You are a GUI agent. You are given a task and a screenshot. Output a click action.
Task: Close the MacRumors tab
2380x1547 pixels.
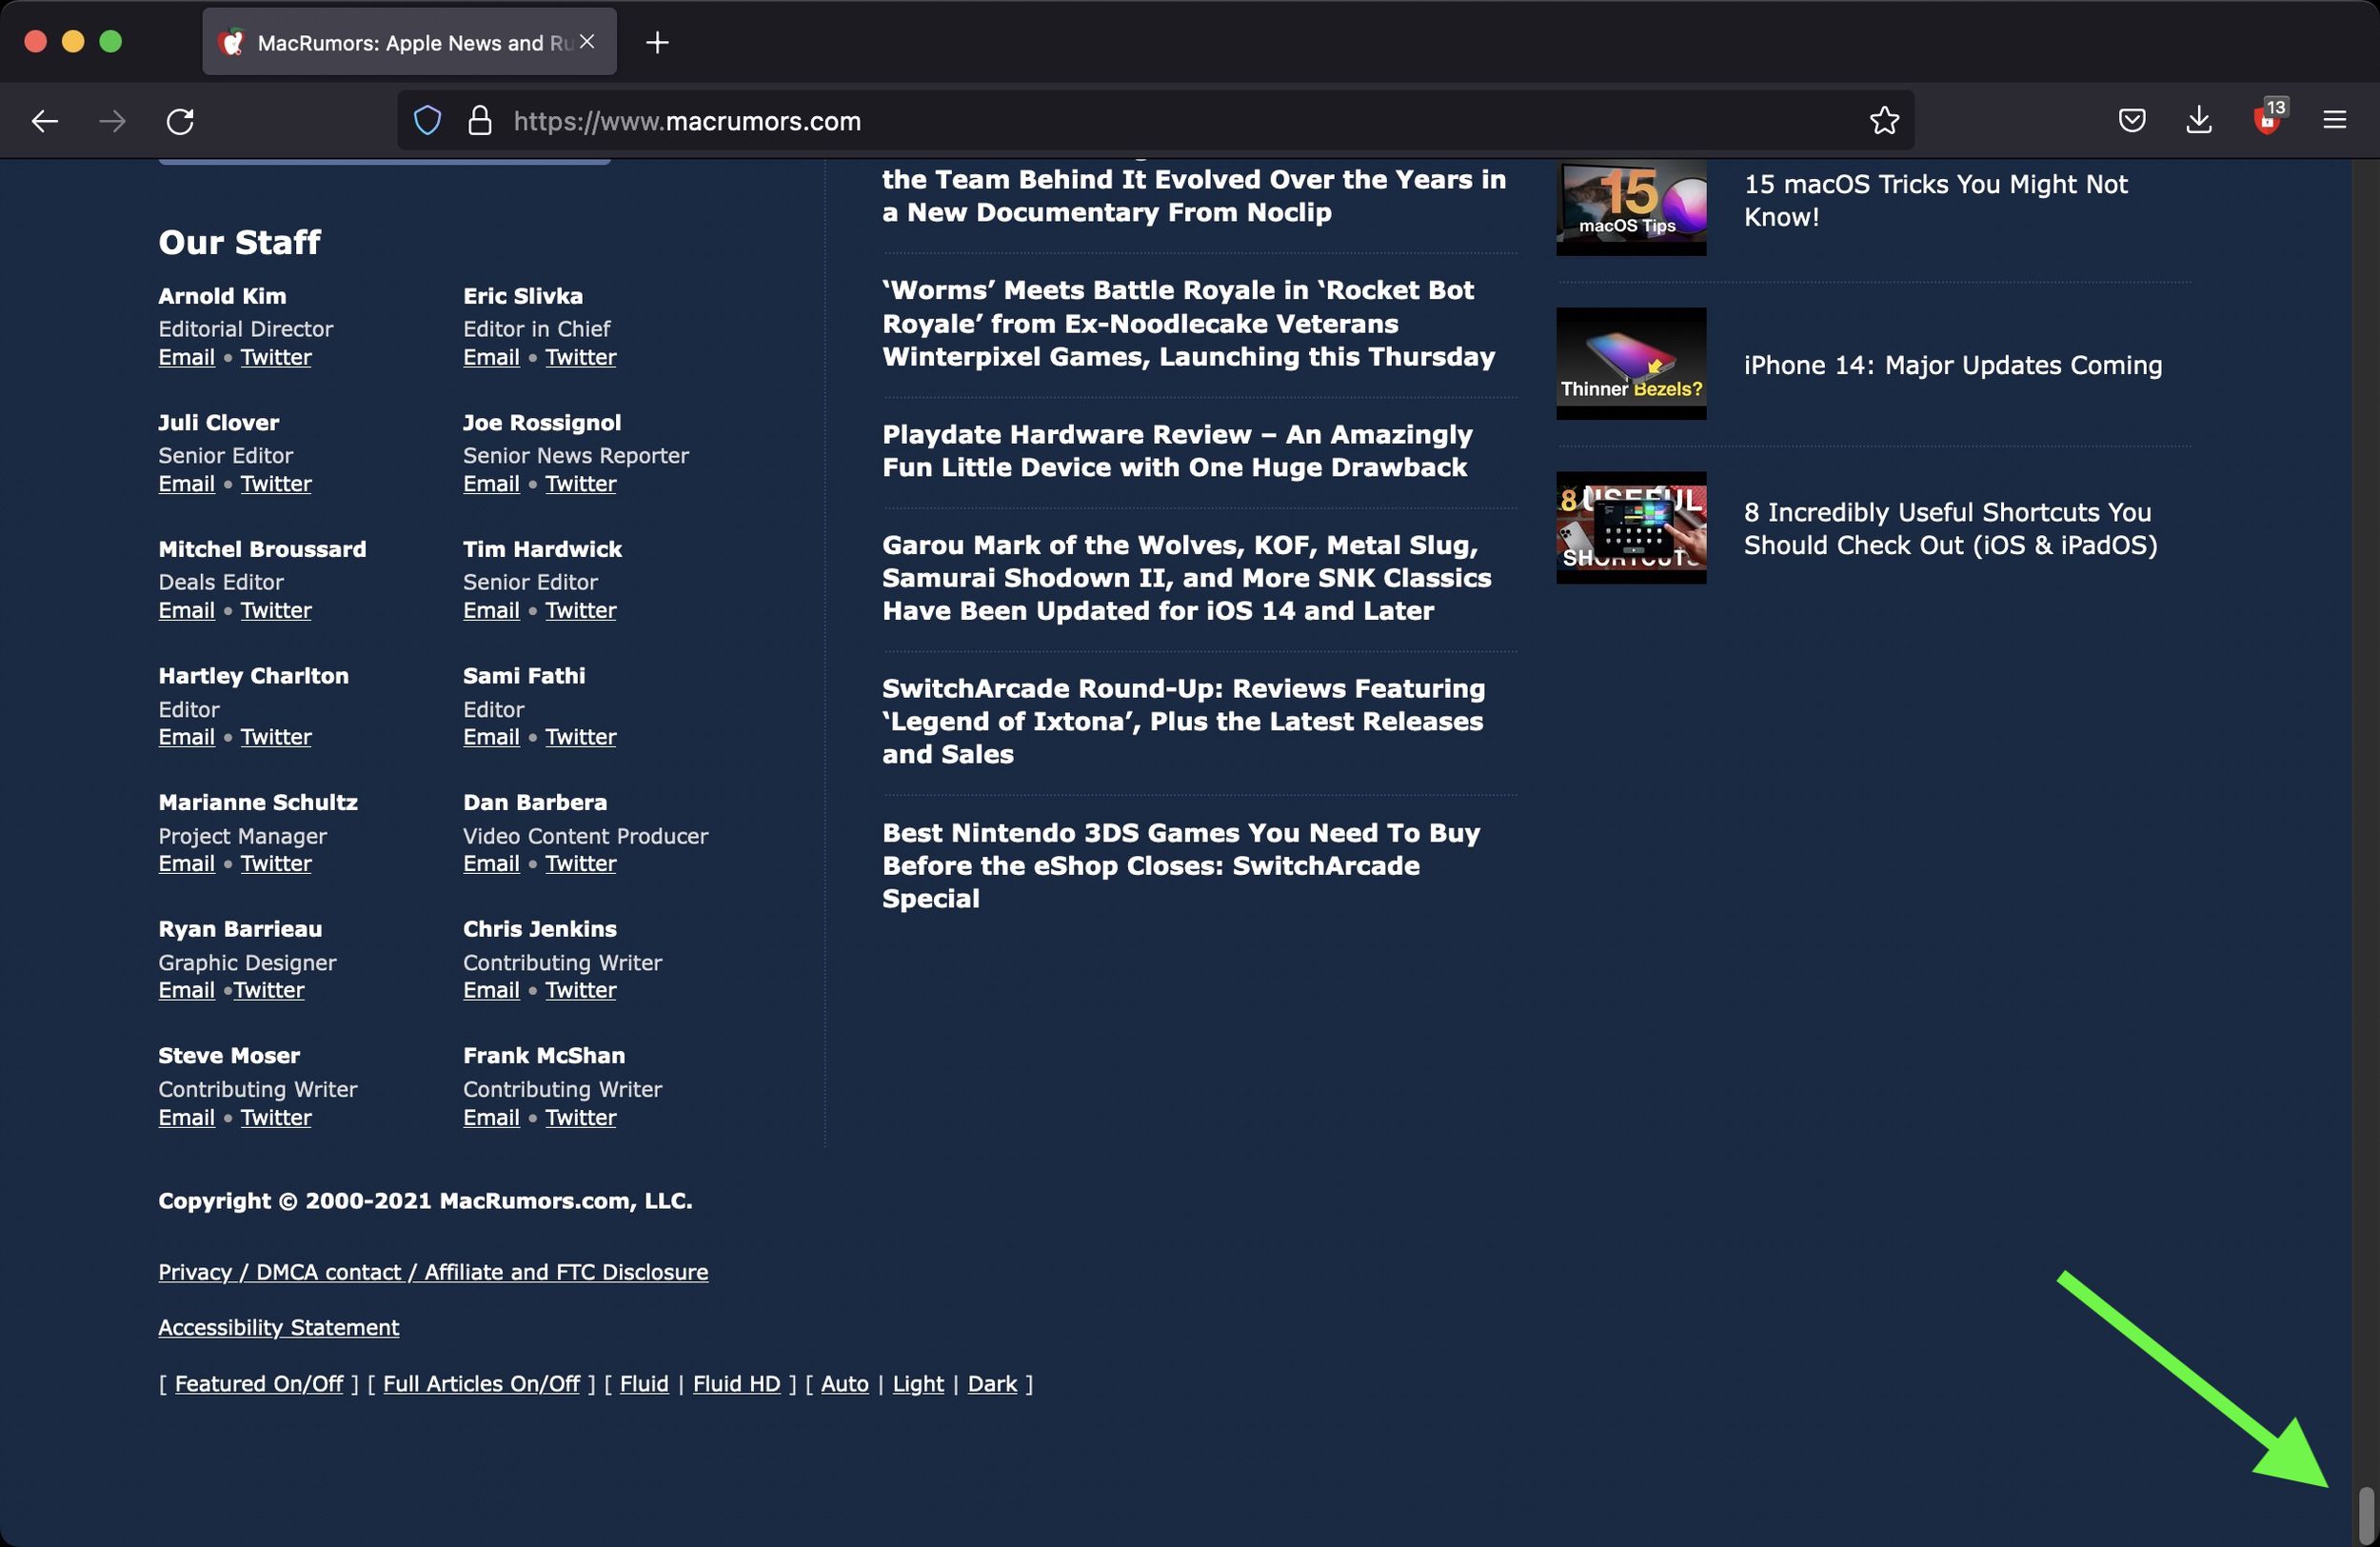coord(587,41)
